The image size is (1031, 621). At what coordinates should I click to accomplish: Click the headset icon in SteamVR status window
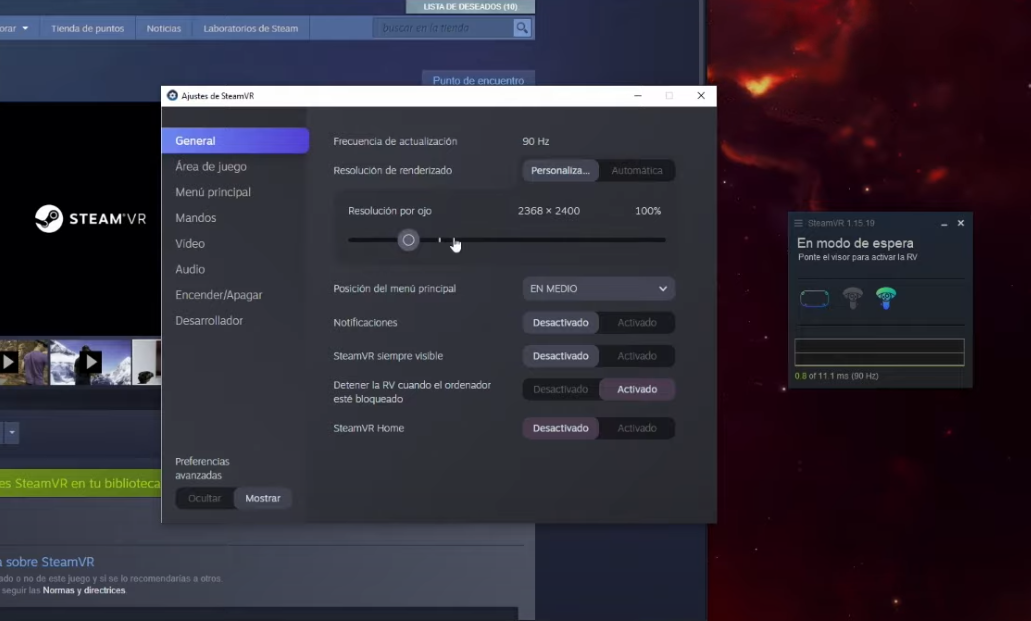(x=814, y=299)
